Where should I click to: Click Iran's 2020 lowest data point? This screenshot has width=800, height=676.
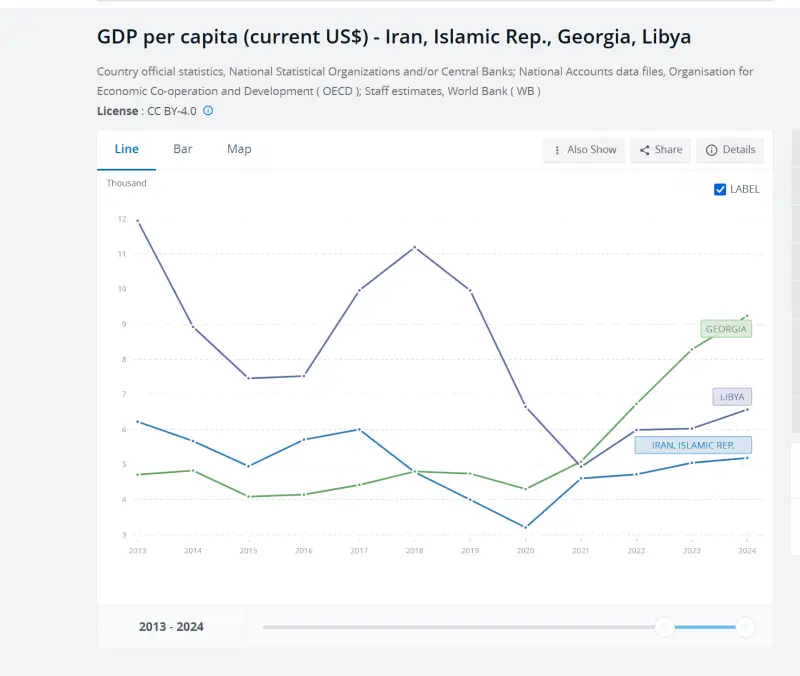point(525,527)
